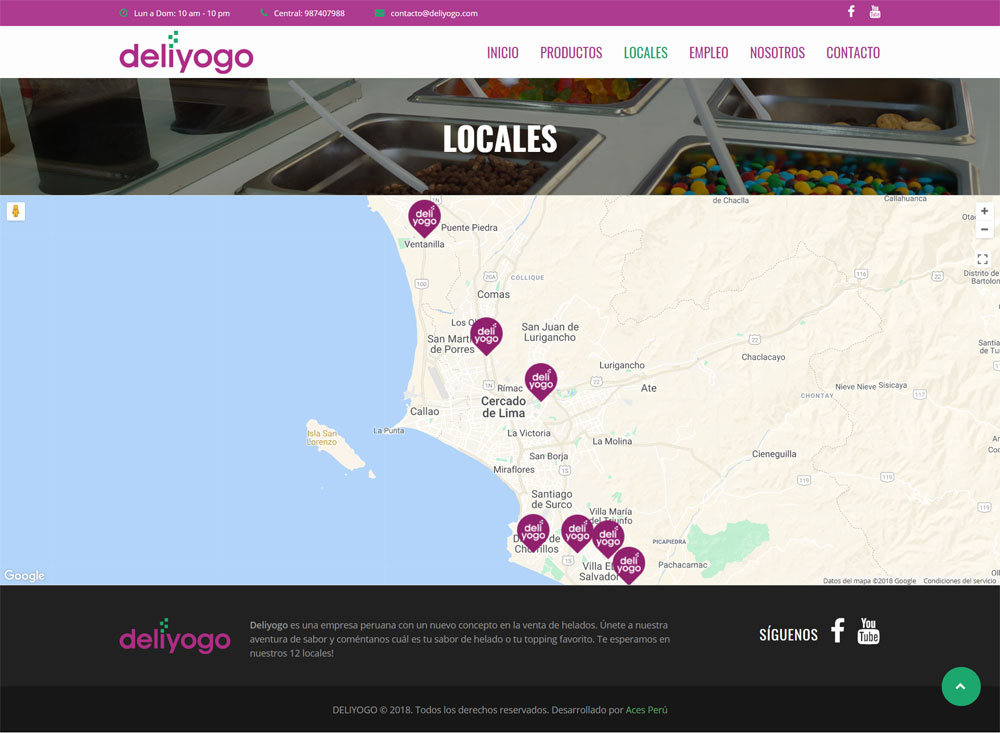The image size is (1000, 733).
Task: Click the 'Lun a Dom: 10 am - 10 pm' text
Action: (182, 13)
